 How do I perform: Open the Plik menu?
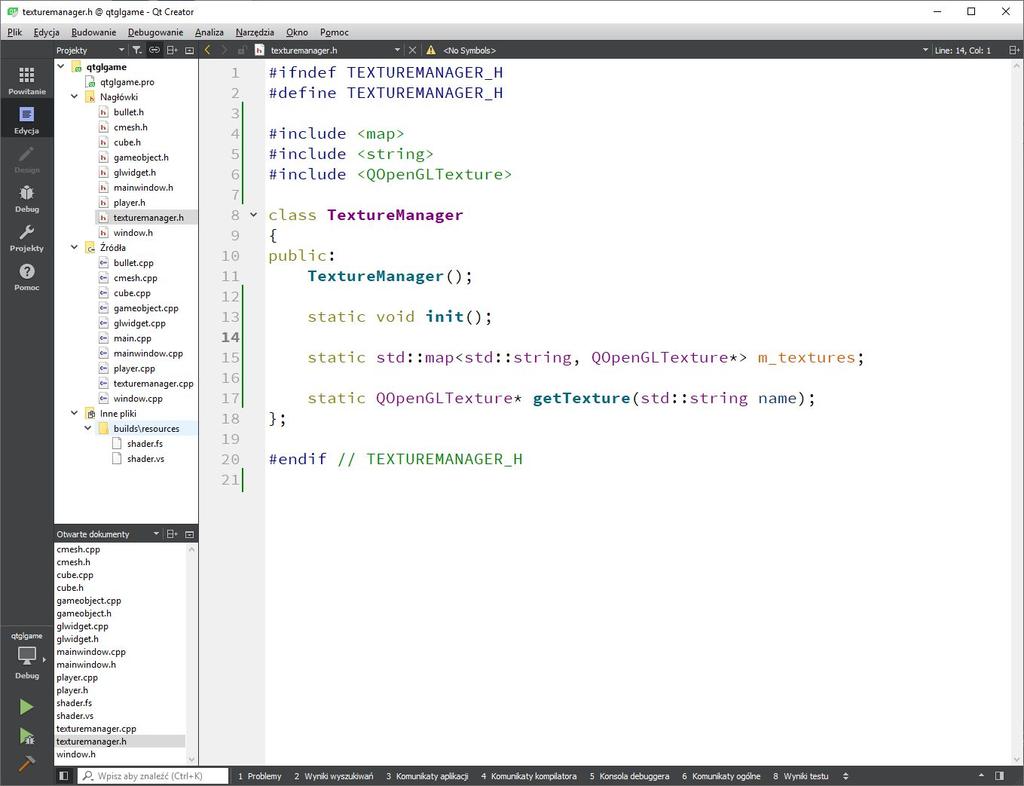[x=15, y=32]
